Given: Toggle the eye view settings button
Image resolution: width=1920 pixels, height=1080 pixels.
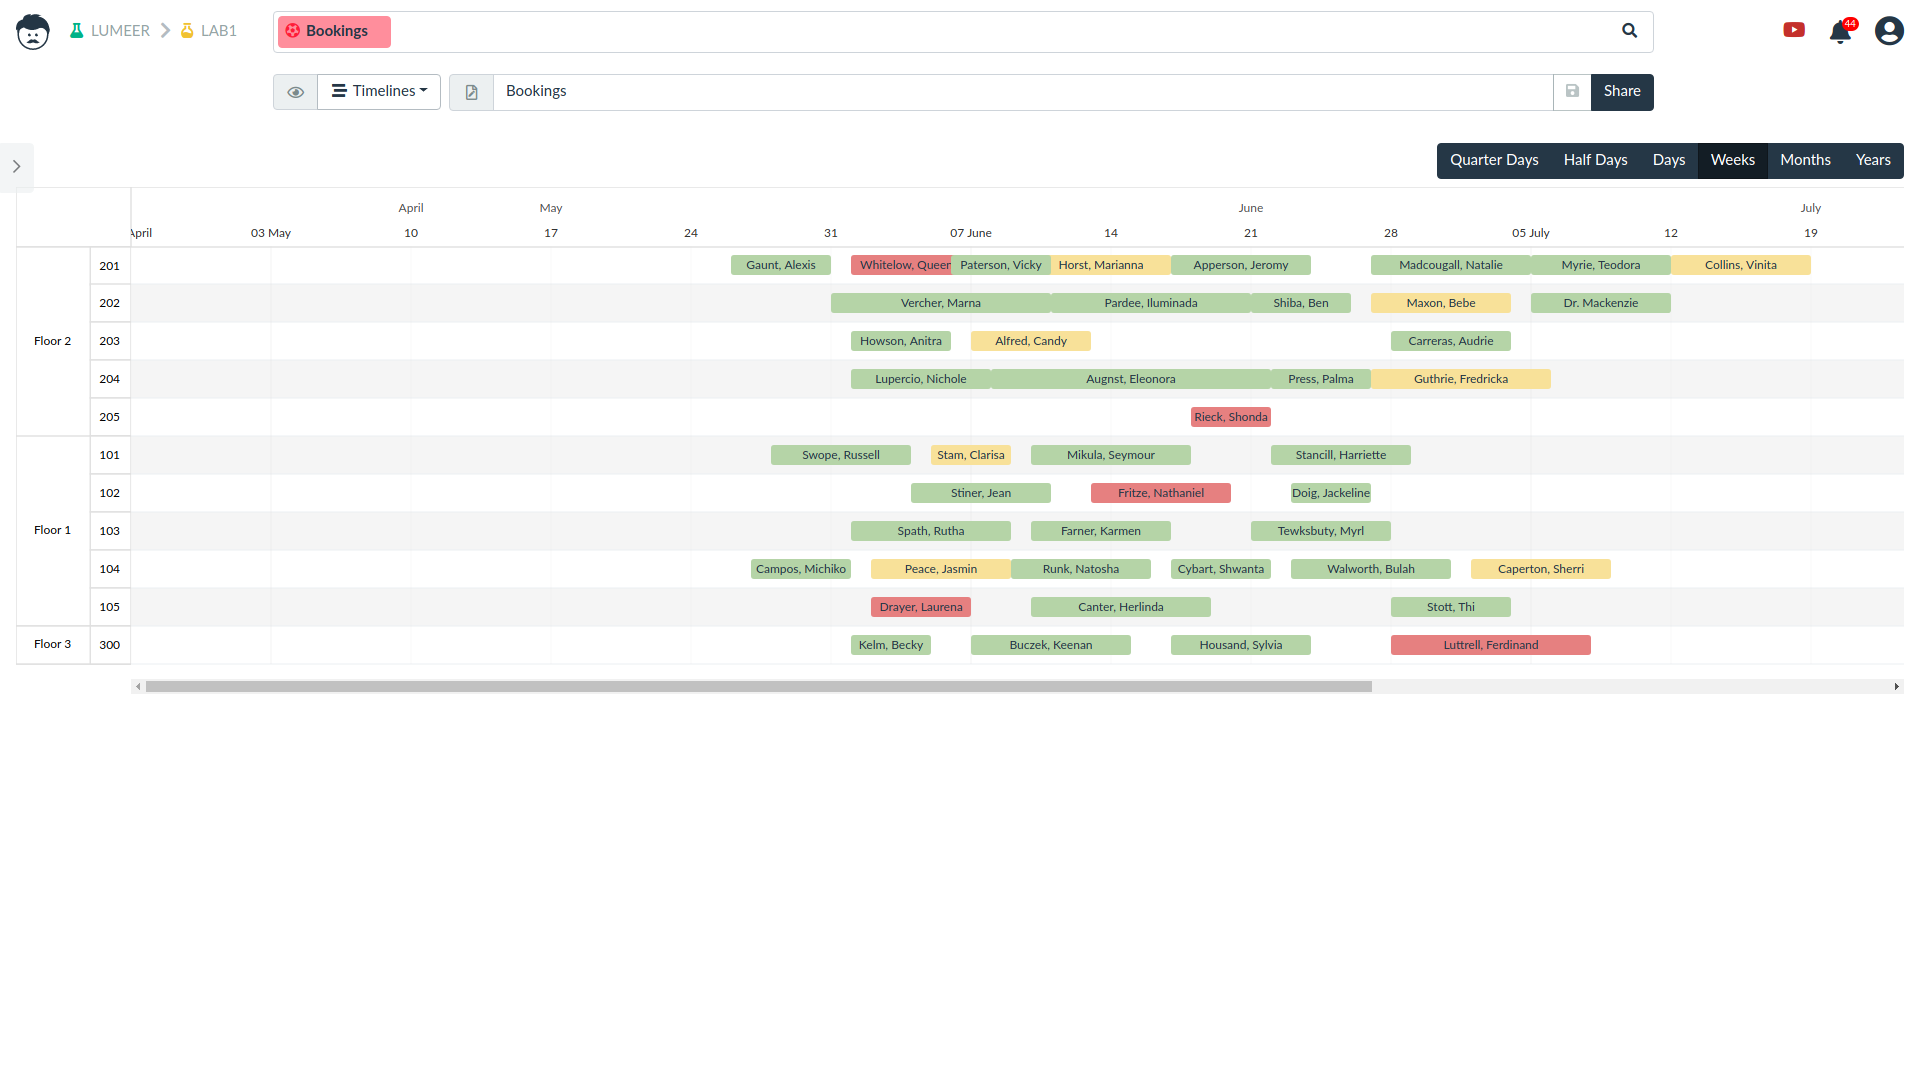Looking at the screenshot, I should click(295, 92).
